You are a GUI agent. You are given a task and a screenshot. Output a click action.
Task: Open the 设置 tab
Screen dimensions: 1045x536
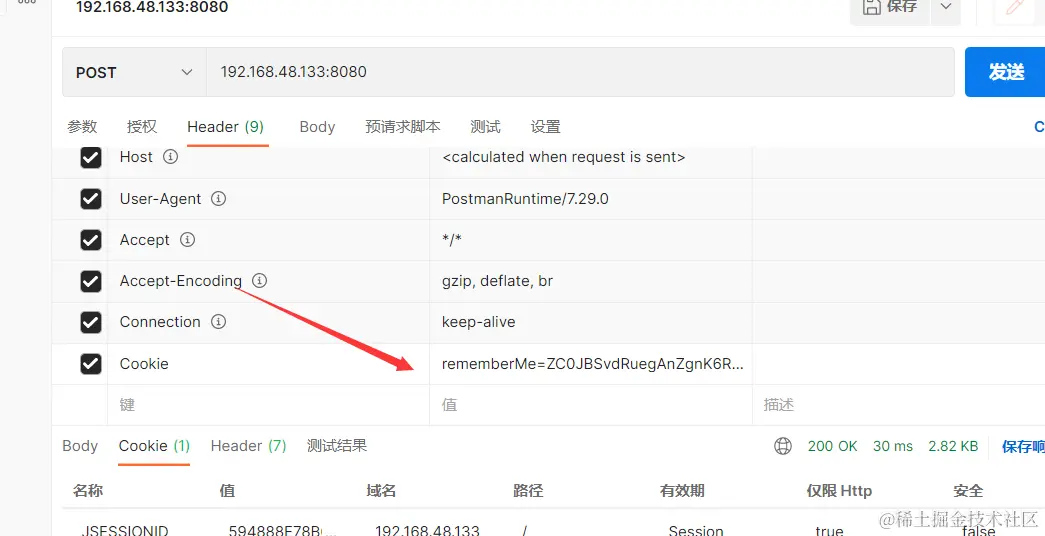tap(546, 127)
